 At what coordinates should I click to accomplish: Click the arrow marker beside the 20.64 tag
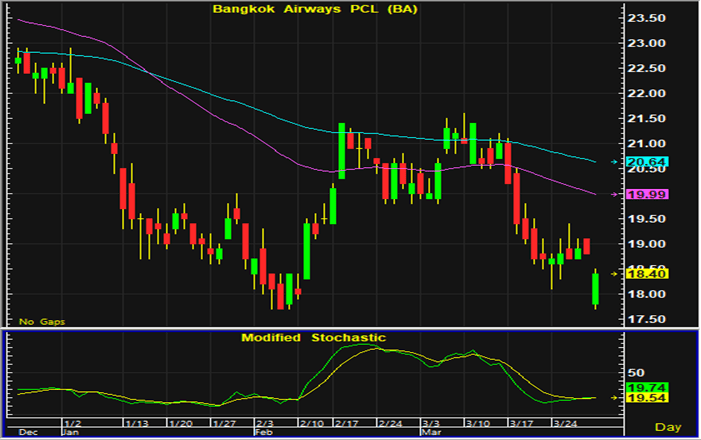pos(613,162)
